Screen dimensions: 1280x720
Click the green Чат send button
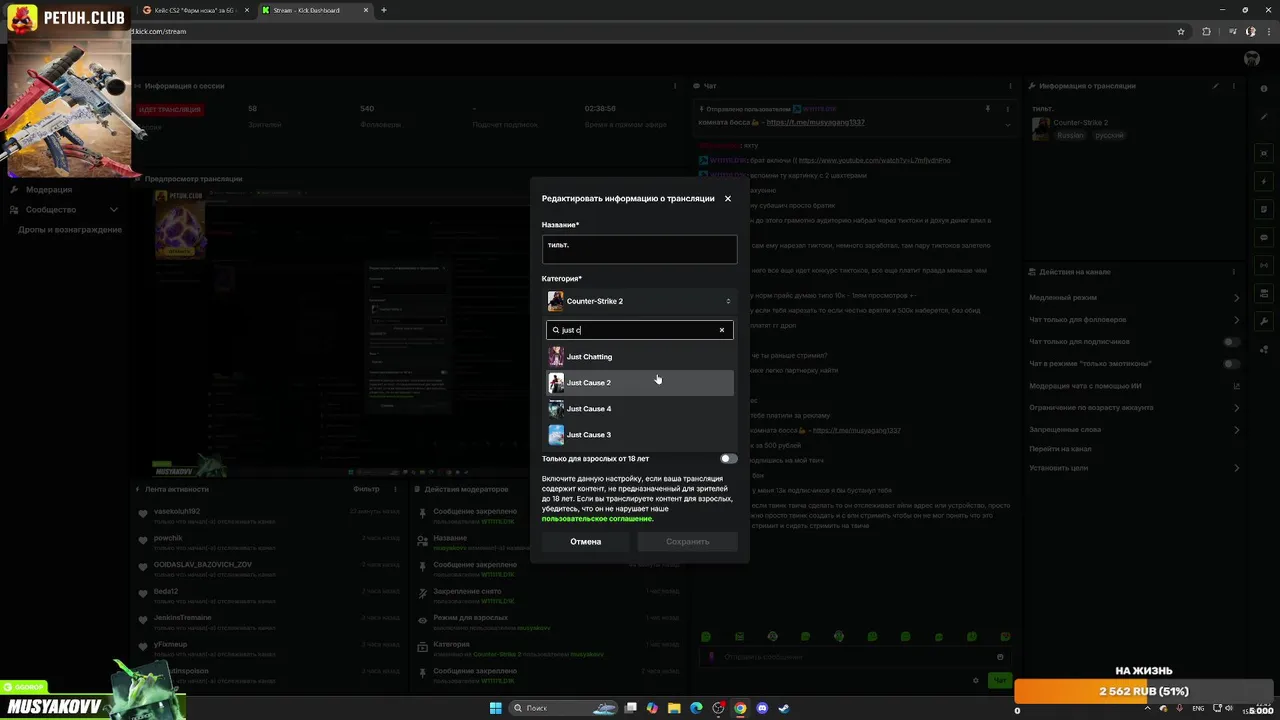click(999, 681)
